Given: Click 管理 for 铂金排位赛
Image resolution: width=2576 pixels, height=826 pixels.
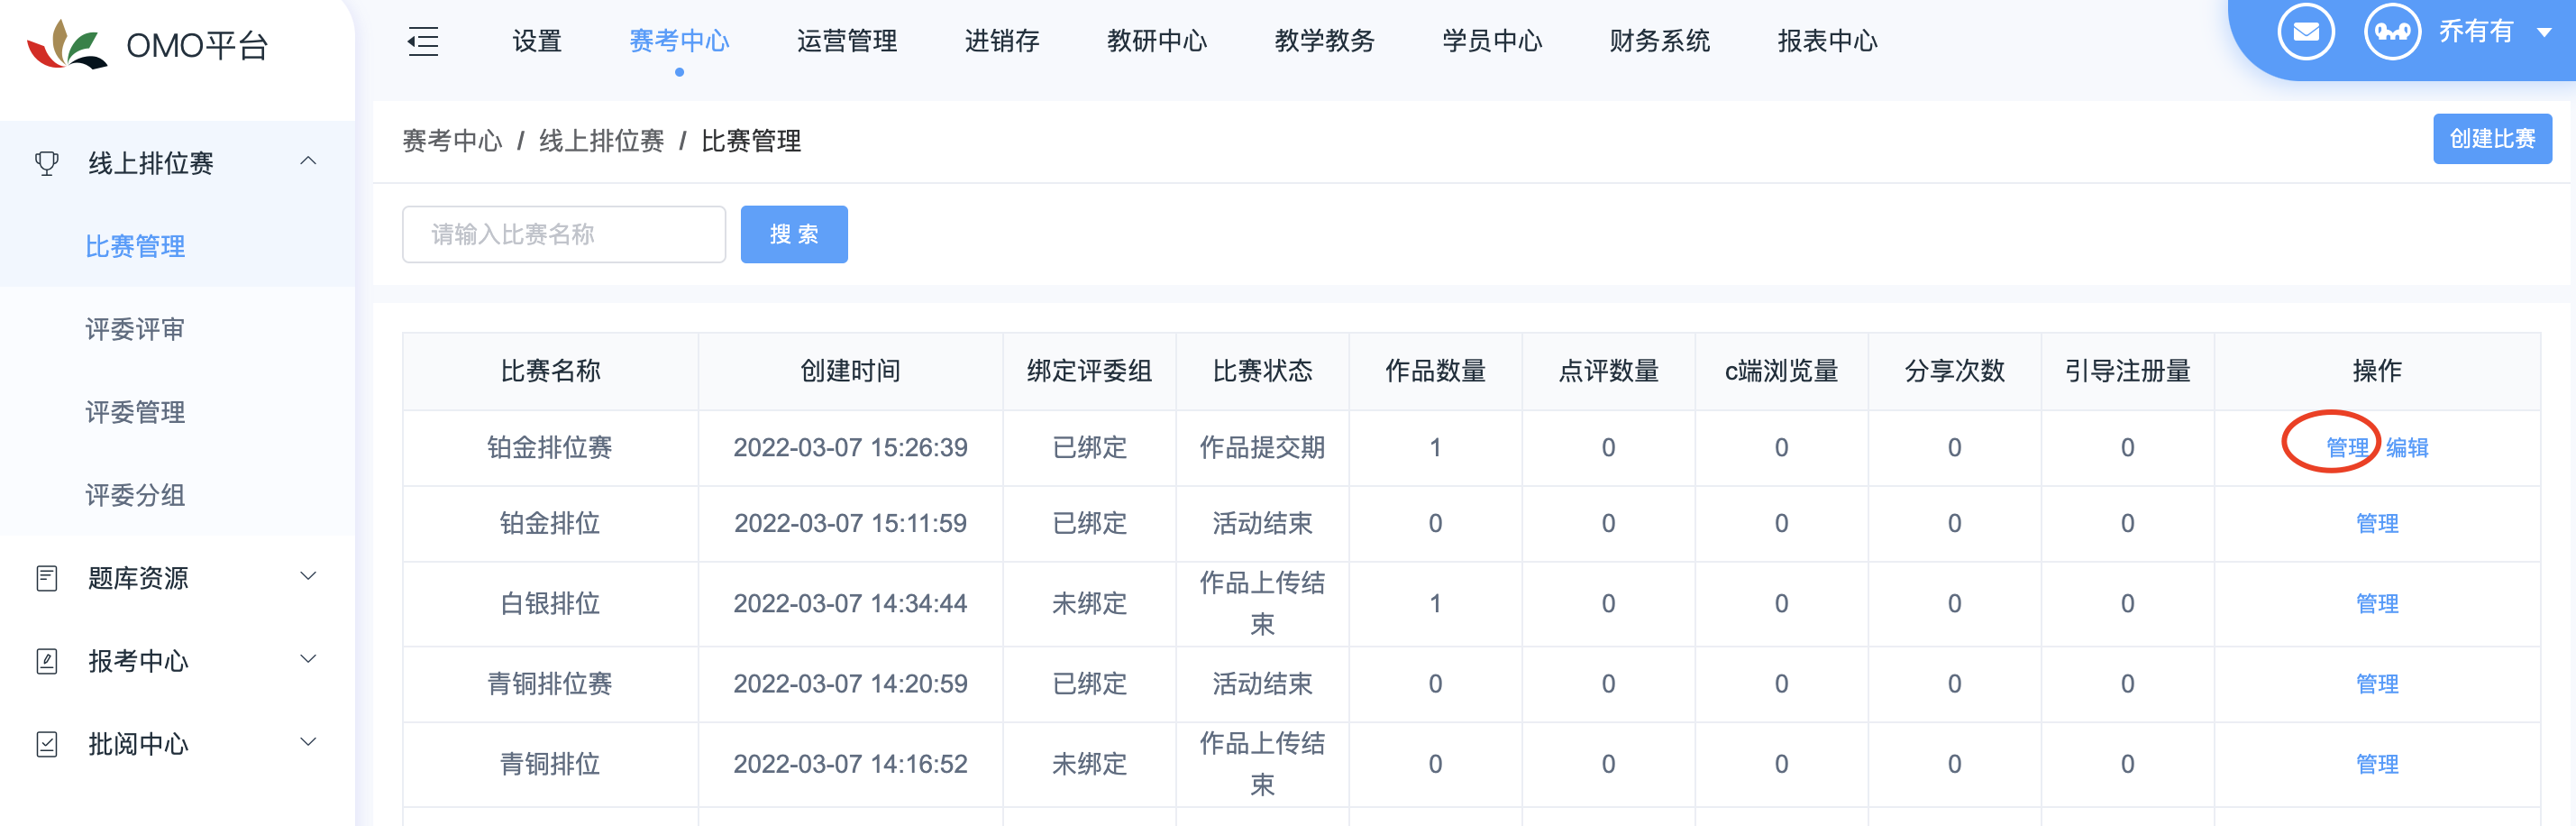Looking at the screenshot, I should [2347, 447].
